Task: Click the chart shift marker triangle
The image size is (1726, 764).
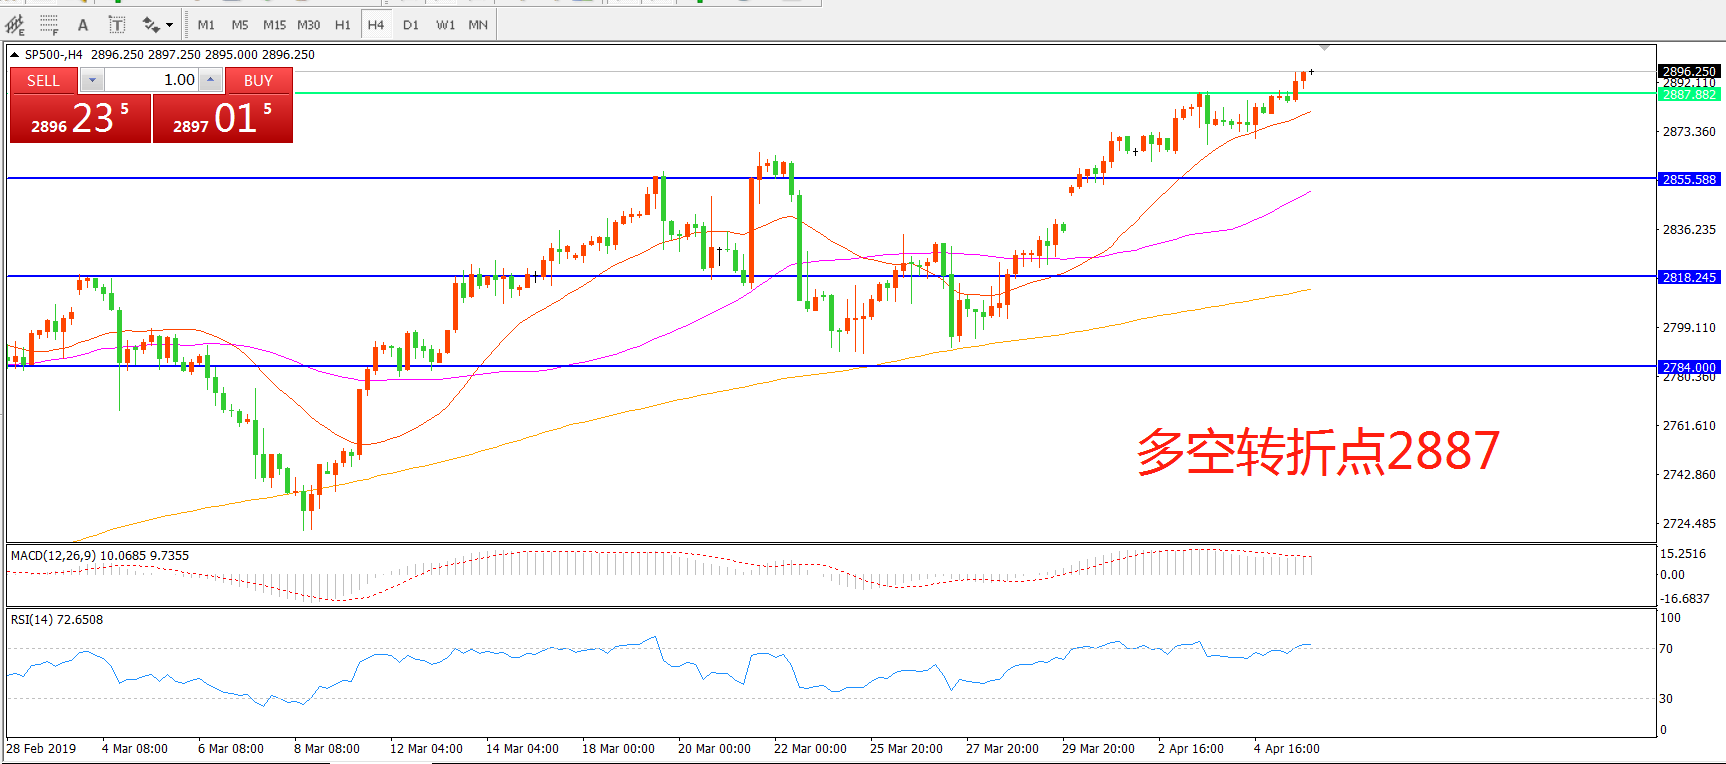Action: tap(1324, 48)
